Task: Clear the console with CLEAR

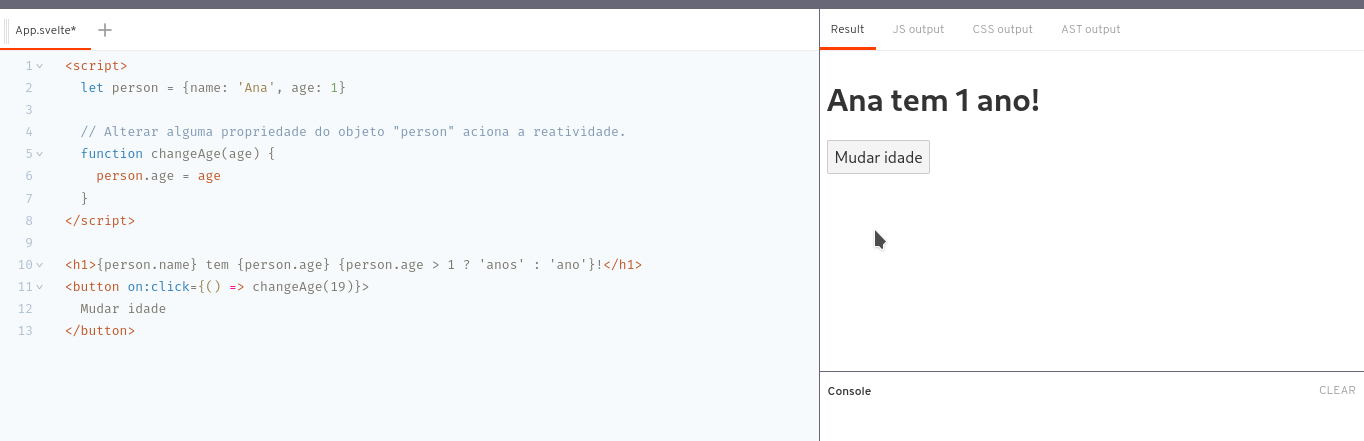Action: click(1337, 391)
